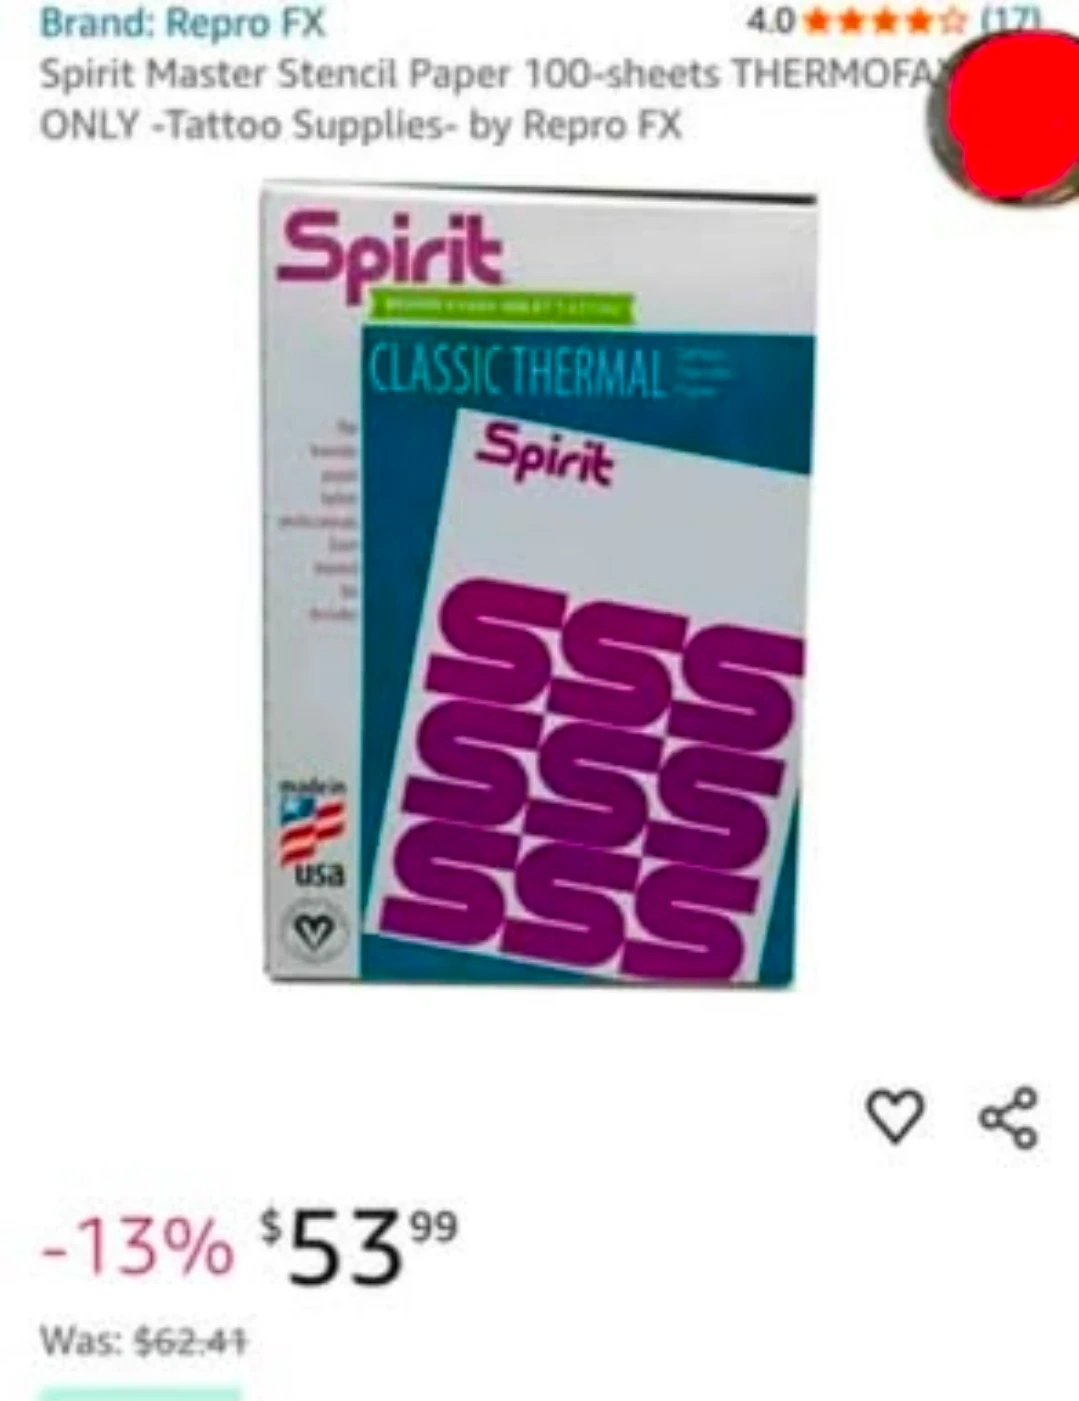This screenshot has height=1401, width=1079.
Task: Tap the red circular floating bubble
Action: [x=1012, y=112]
